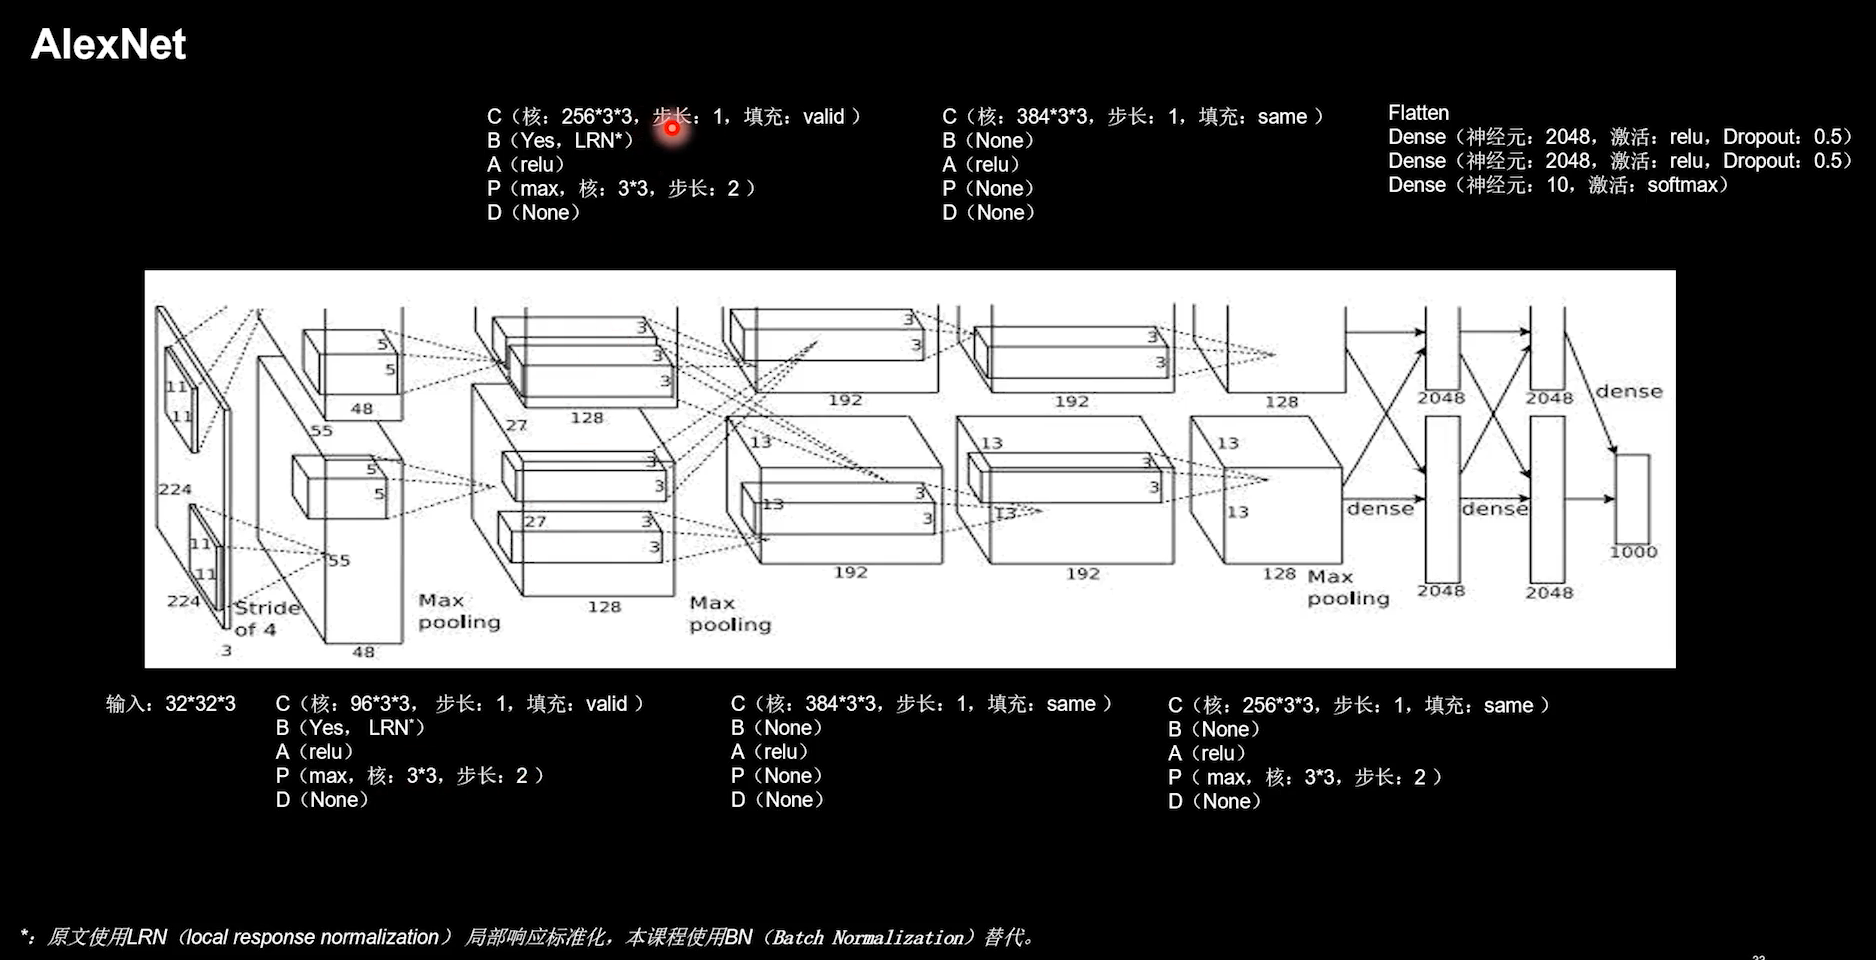Screen dimensions: 1876x960
Task: Click 'D(None)' in the 96*3*3 block
Action: pyautogui.click(x=322, y=800)
